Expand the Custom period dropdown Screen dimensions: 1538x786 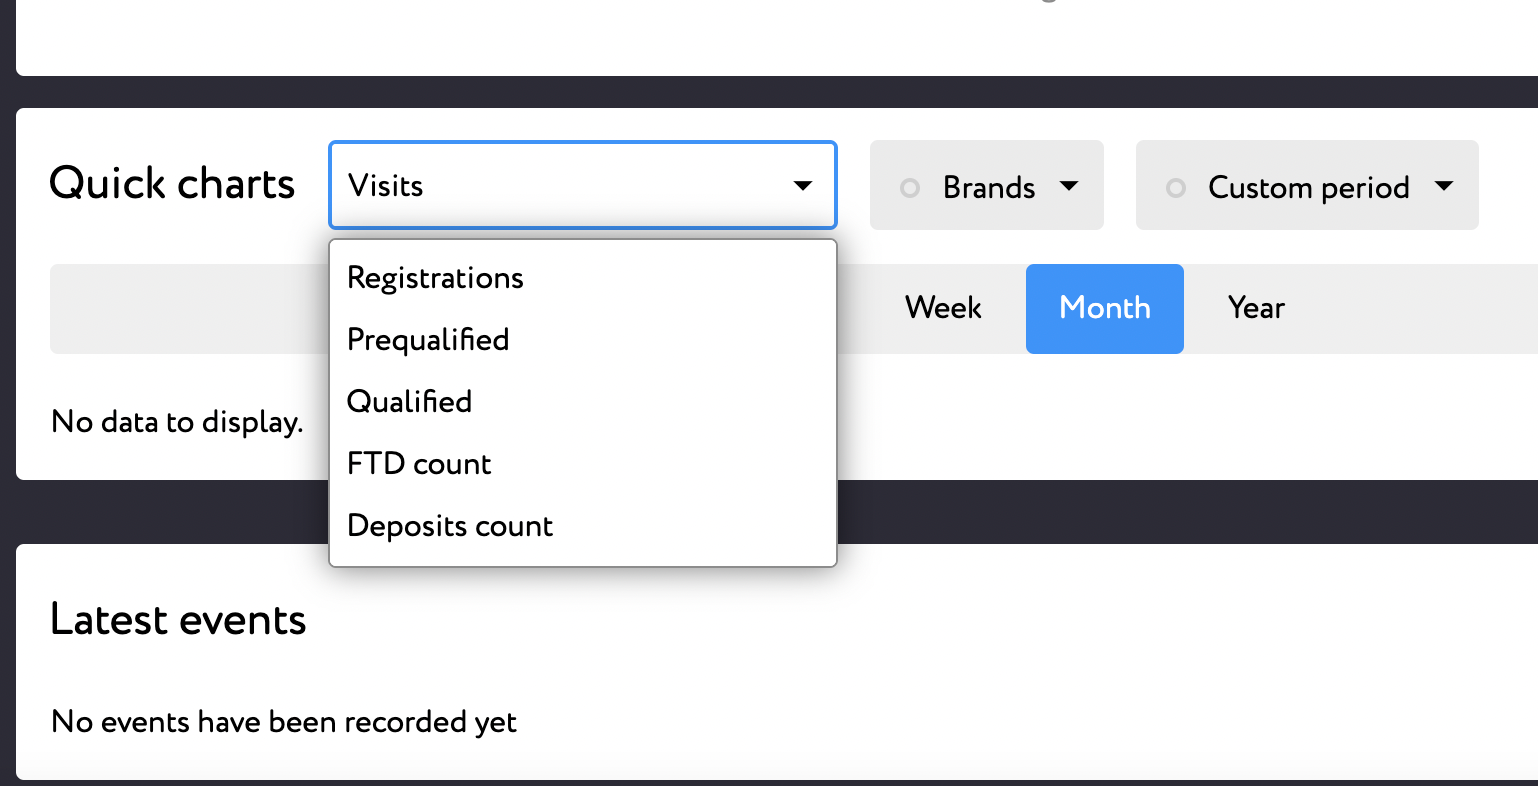tap(1307, 186)
